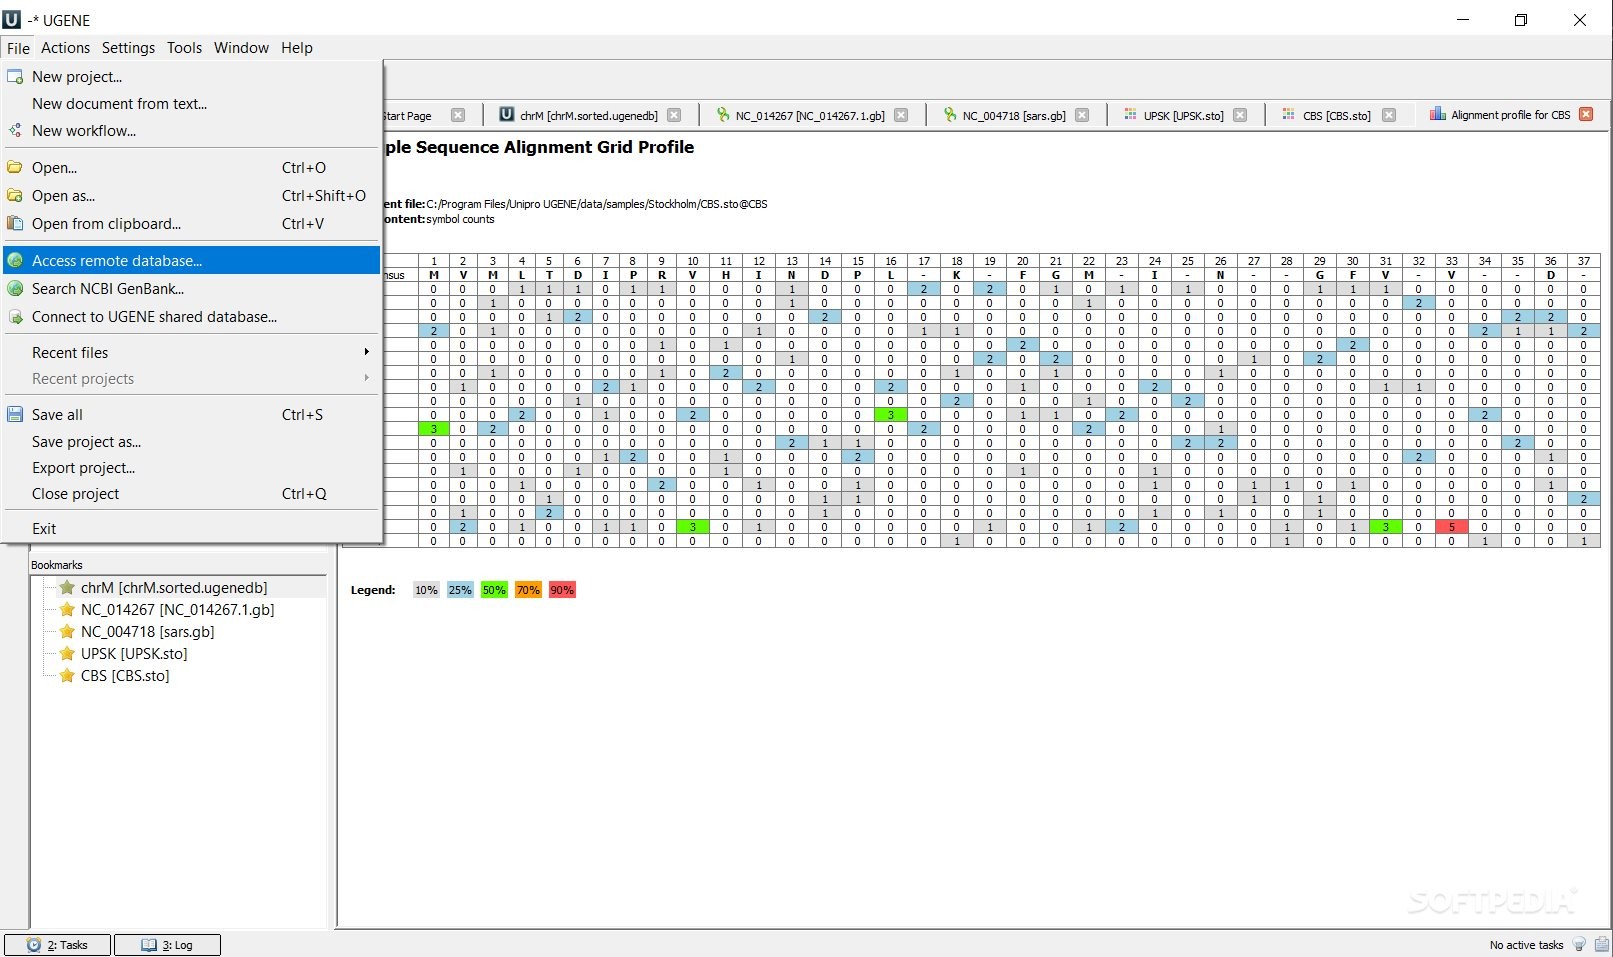Viewport: 1613px width, 957px height.
Task: Choose Exit from File menu
Action: (x=192, y=529)
